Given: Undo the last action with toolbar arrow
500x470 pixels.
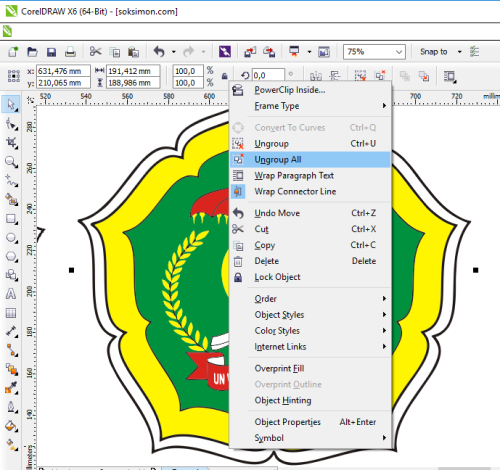Looking at the screenshot, I should click(159, 52).
